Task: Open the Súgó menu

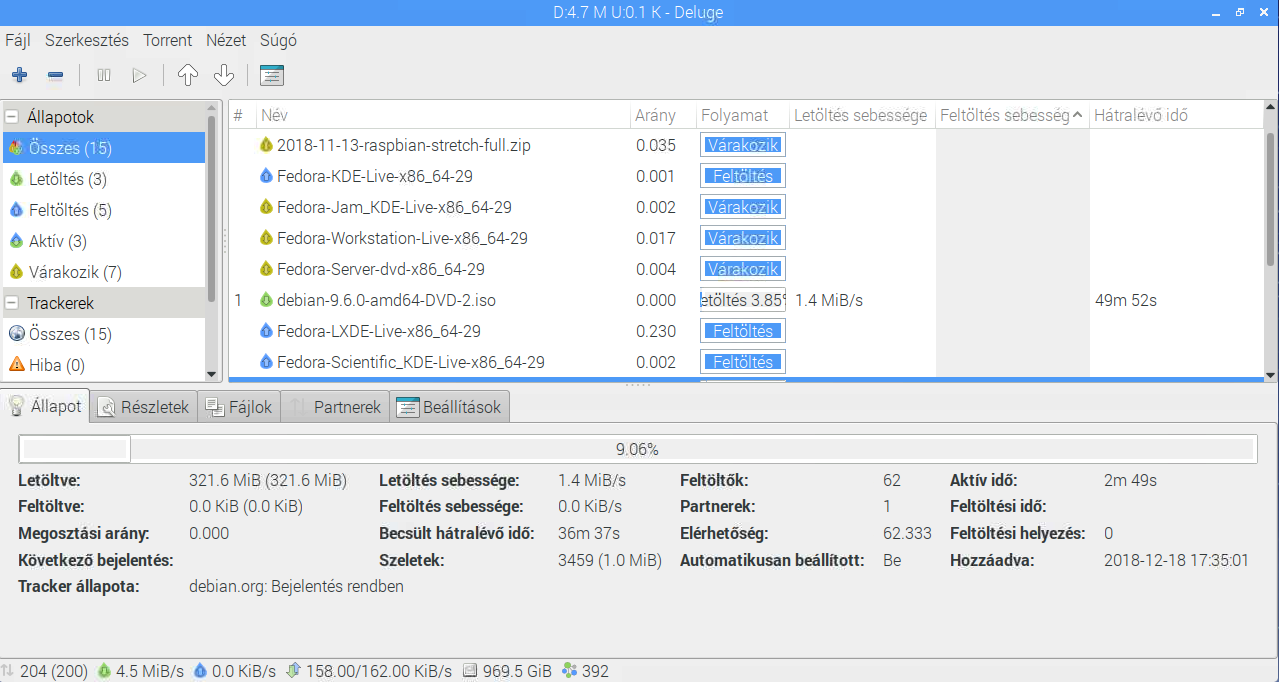Action: pos(278,41)
